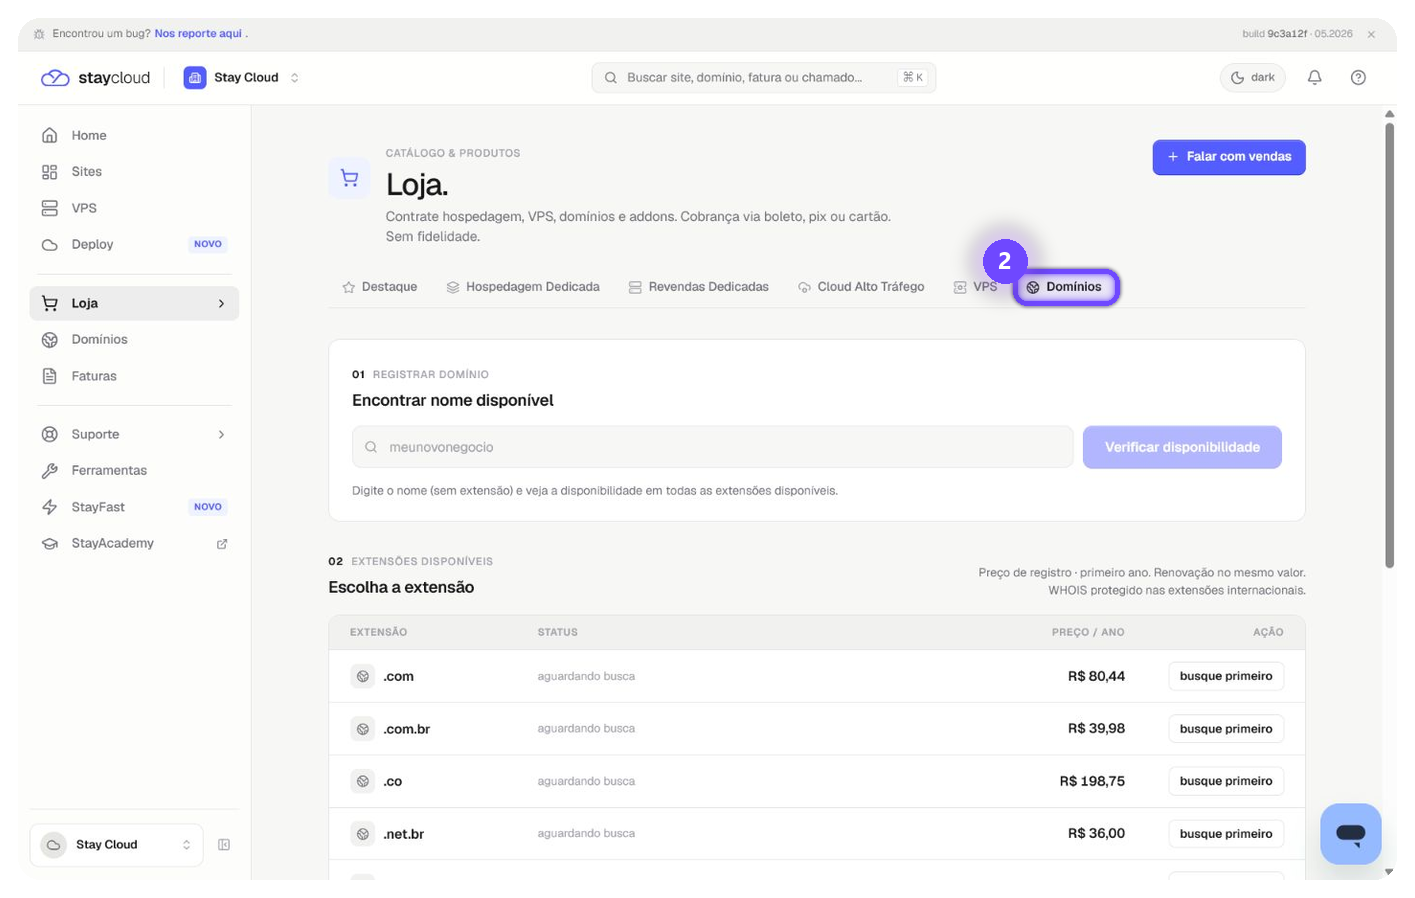Click the R$ 80,44 price
Screen dimensions: 1415x898
(x=1096, y=676)
